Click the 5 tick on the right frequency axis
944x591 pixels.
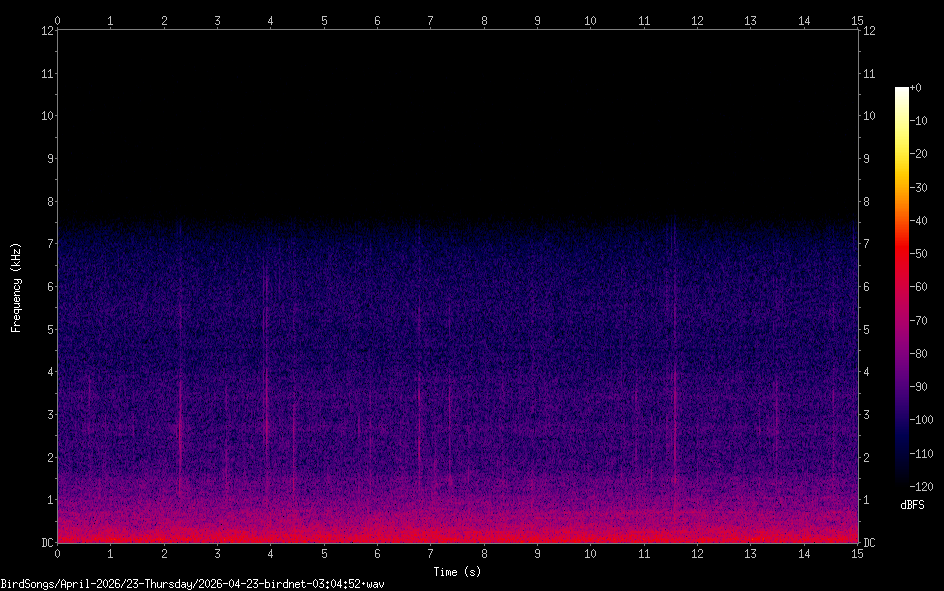point(866,329)
